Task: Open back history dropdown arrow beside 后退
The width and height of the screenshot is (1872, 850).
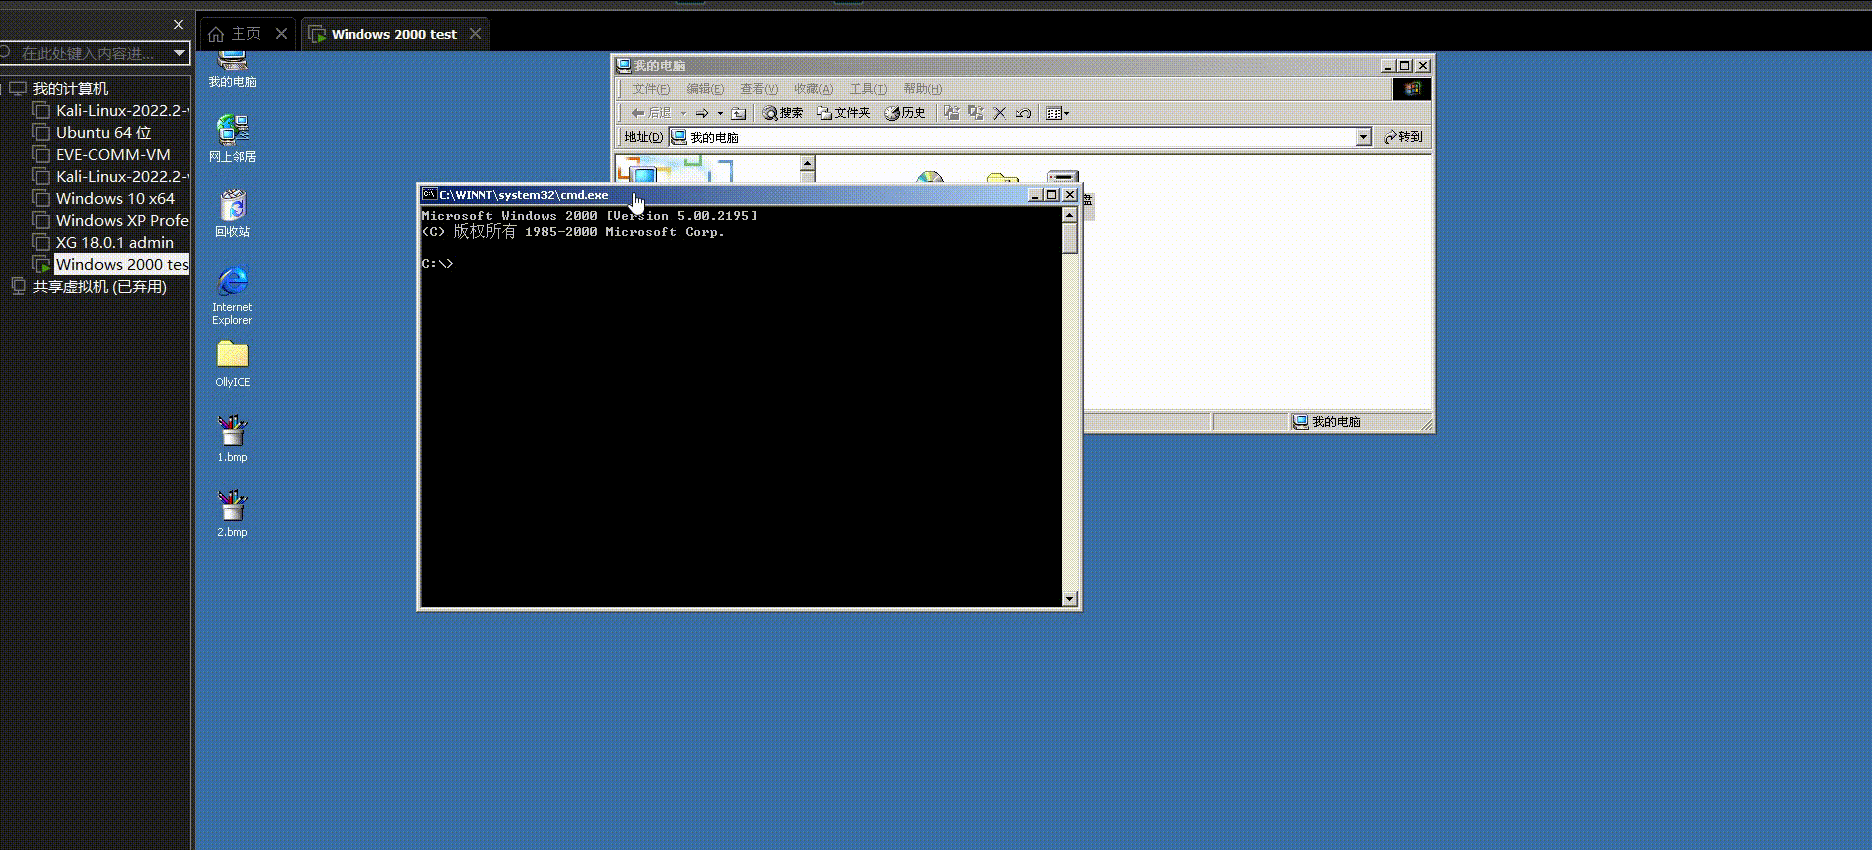Action: tap(684, 113)
